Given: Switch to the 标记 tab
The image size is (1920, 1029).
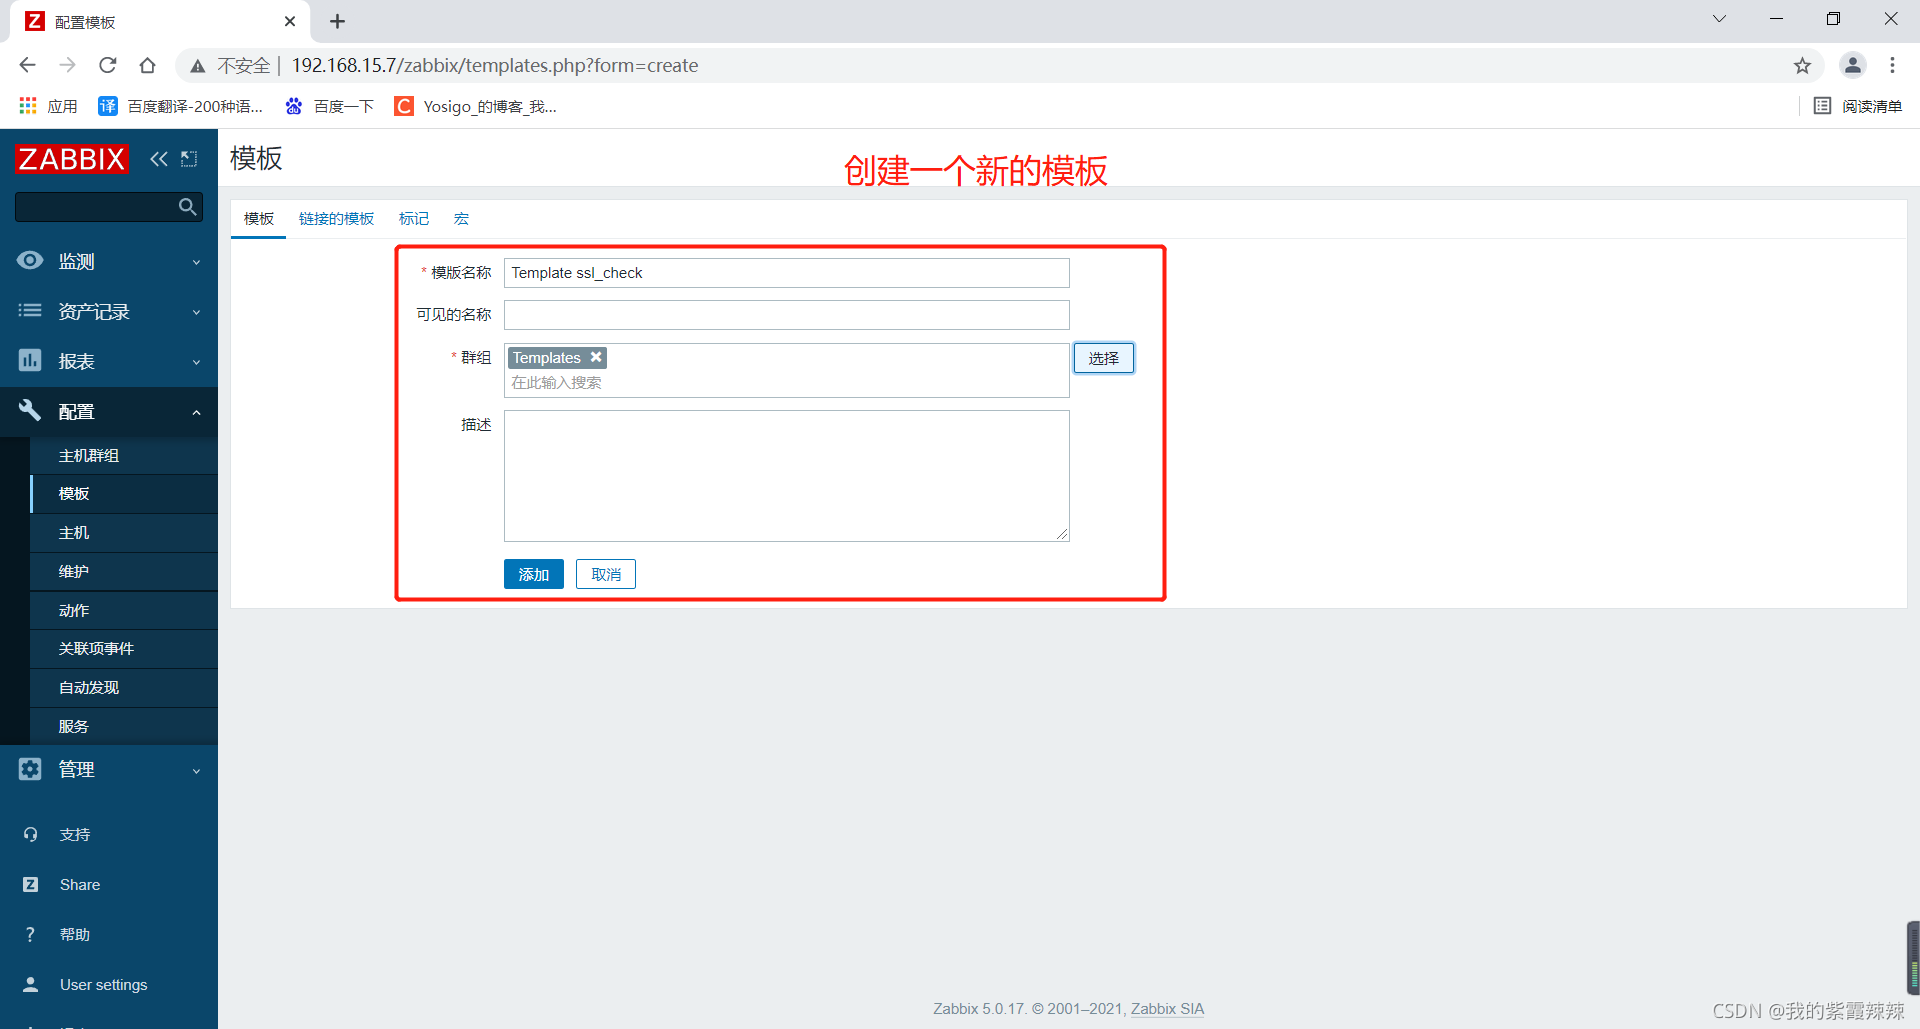Looking at the screenshot, I should coord(414,219).
